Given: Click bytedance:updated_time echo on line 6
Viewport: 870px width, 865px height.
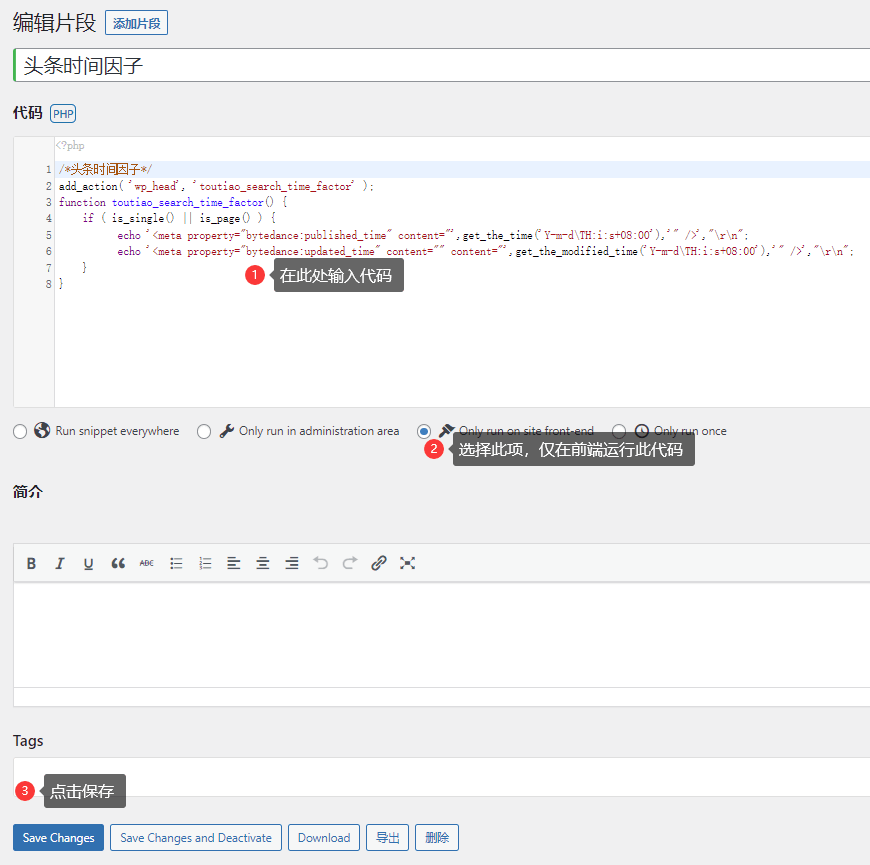Looking at the screenshot, I should (485, 251).
